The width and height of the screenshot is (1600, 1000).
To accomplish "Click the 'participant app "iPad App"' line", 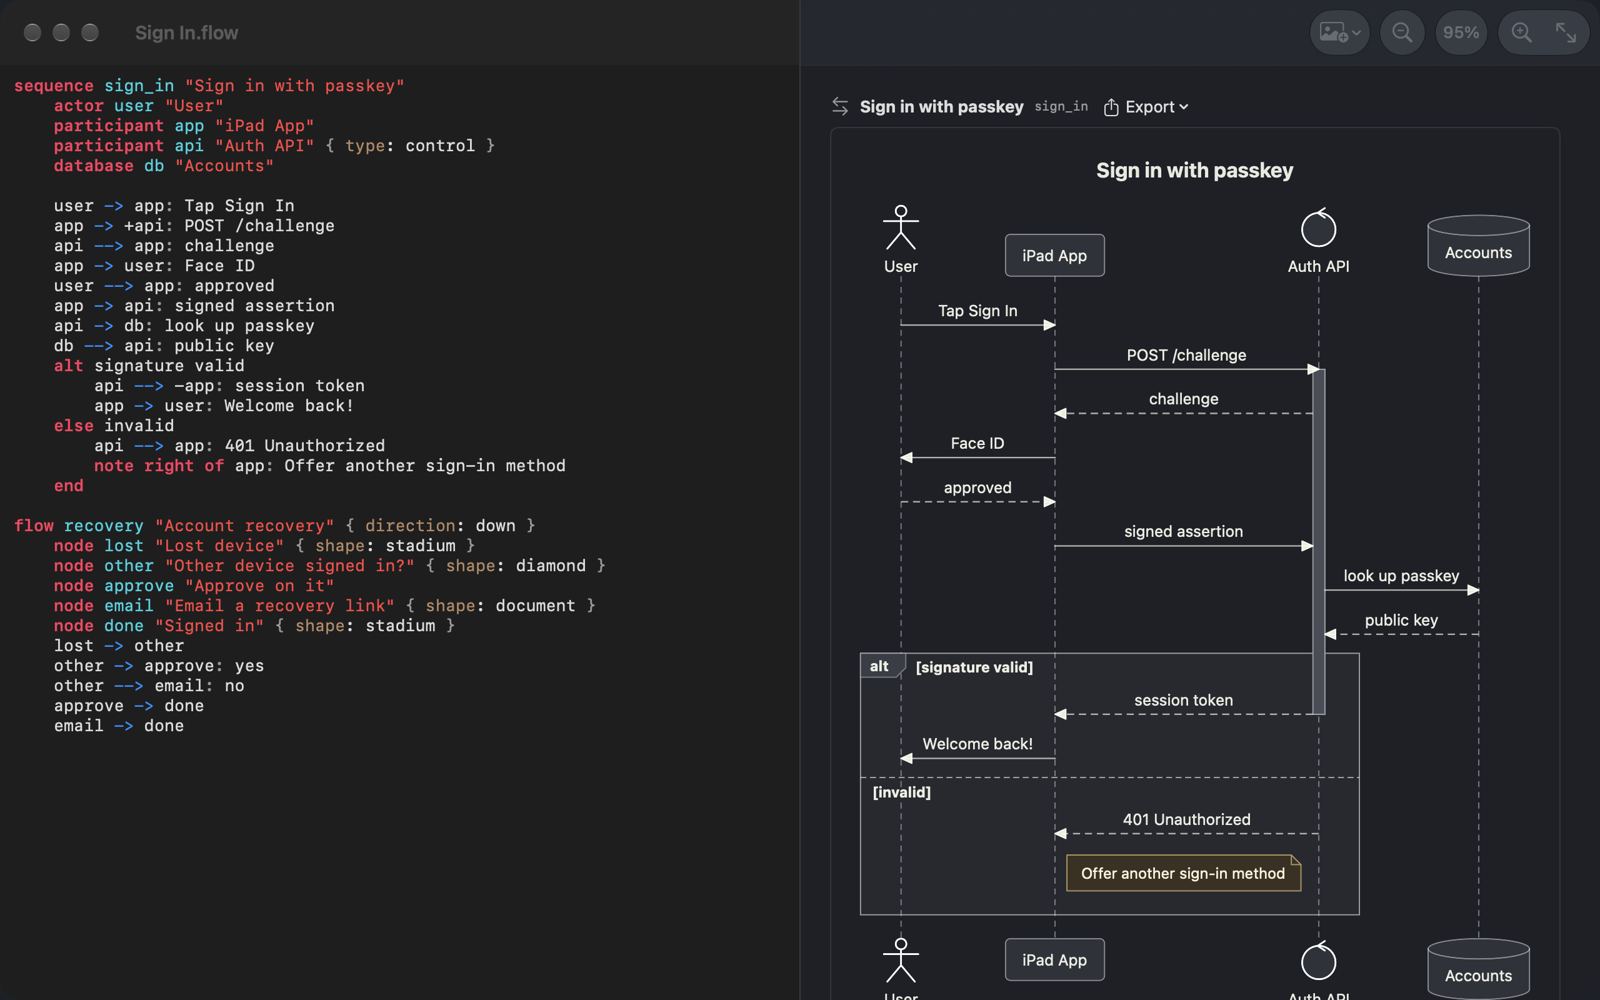I will pyautogui.click(x=184, y=126).
